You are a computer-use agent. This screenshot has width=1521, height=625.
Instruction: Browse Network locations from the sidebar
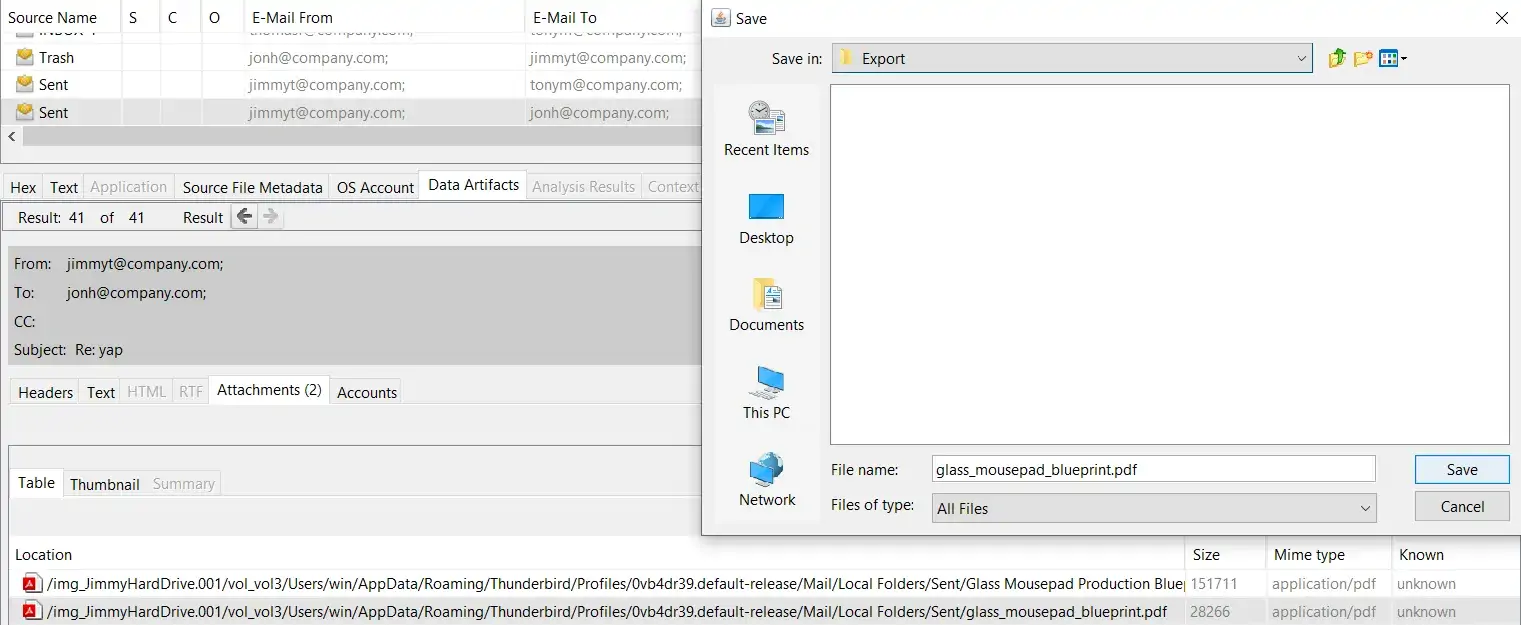point(766,480)
